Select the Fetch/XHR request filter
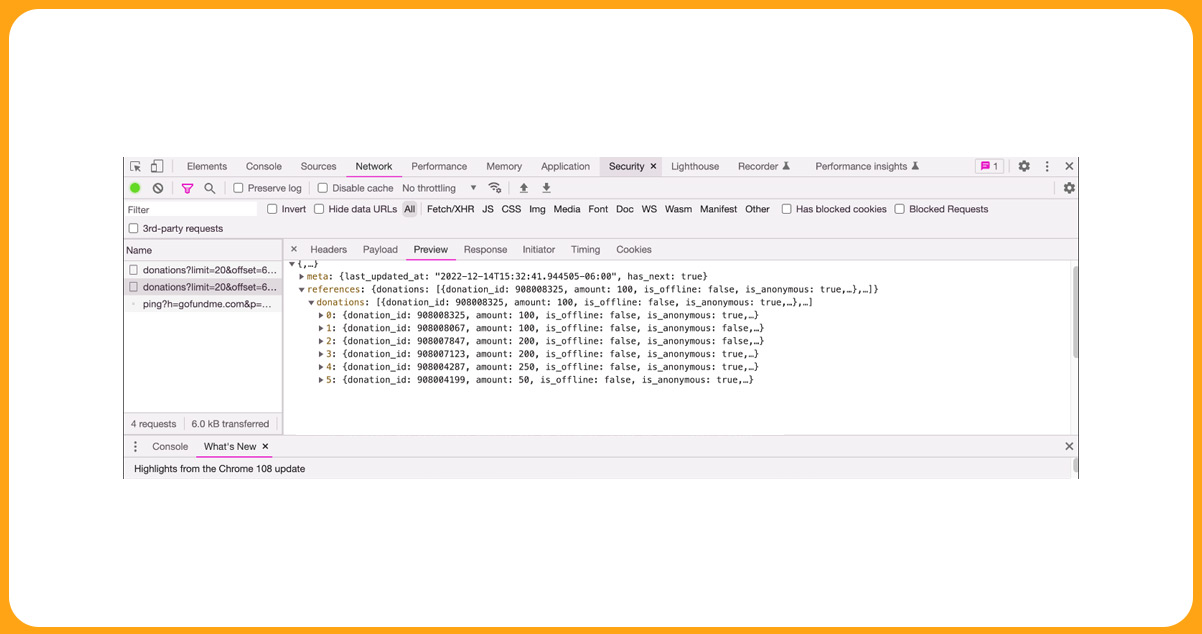The image size is (1202, 634). point(450,209)
